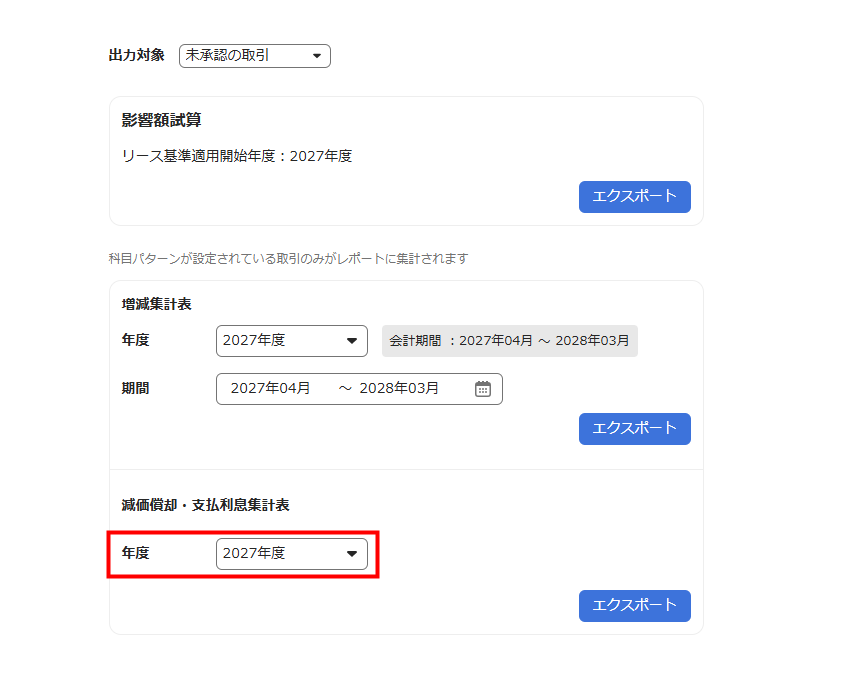This screenshot has width=851, height=680.
Task: Click the 科目パターン notice text
Action: tap(288, 259)
